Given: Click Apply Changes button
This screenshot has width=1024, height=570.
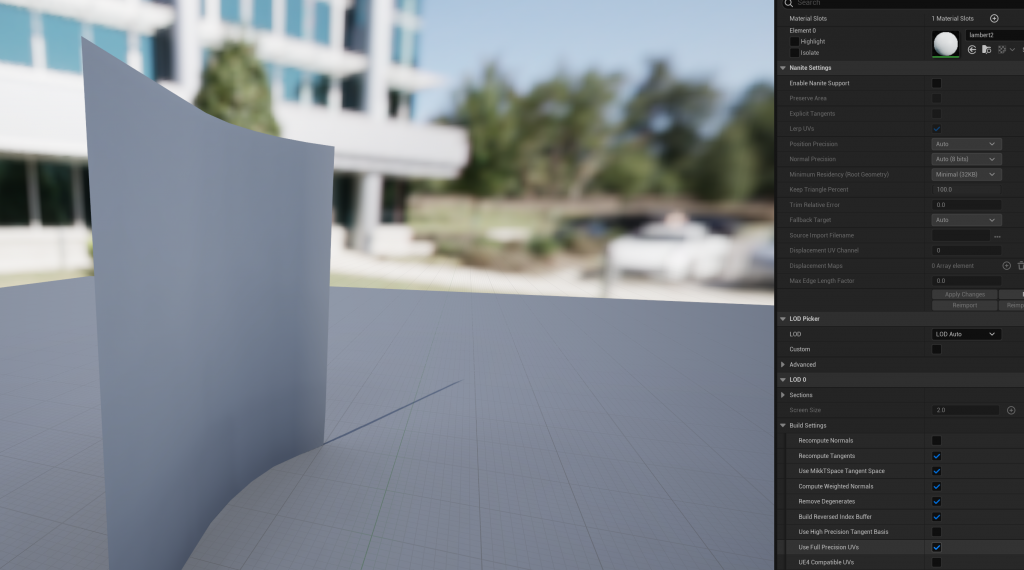Looking at the screenshot, I should point(965,294).
